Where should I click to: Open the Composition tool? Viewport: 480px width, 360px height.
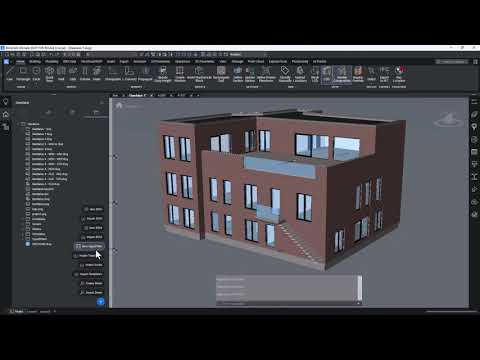(113, 73)
